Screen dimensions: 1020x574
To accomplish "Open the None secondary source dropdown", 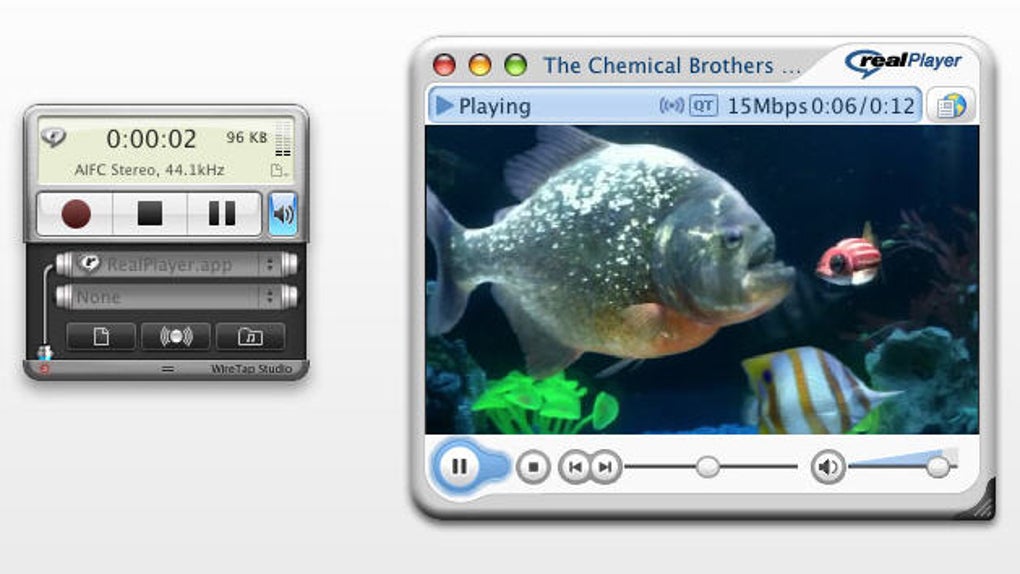I will [176, 297].
